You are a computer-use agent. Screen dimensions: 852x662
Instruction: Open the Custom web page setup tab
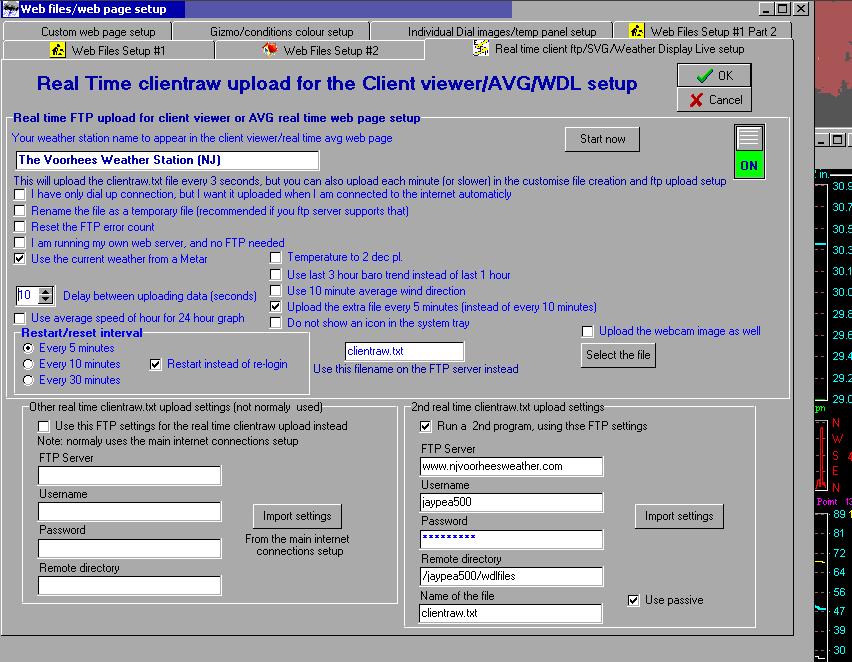tap(87, 32)
